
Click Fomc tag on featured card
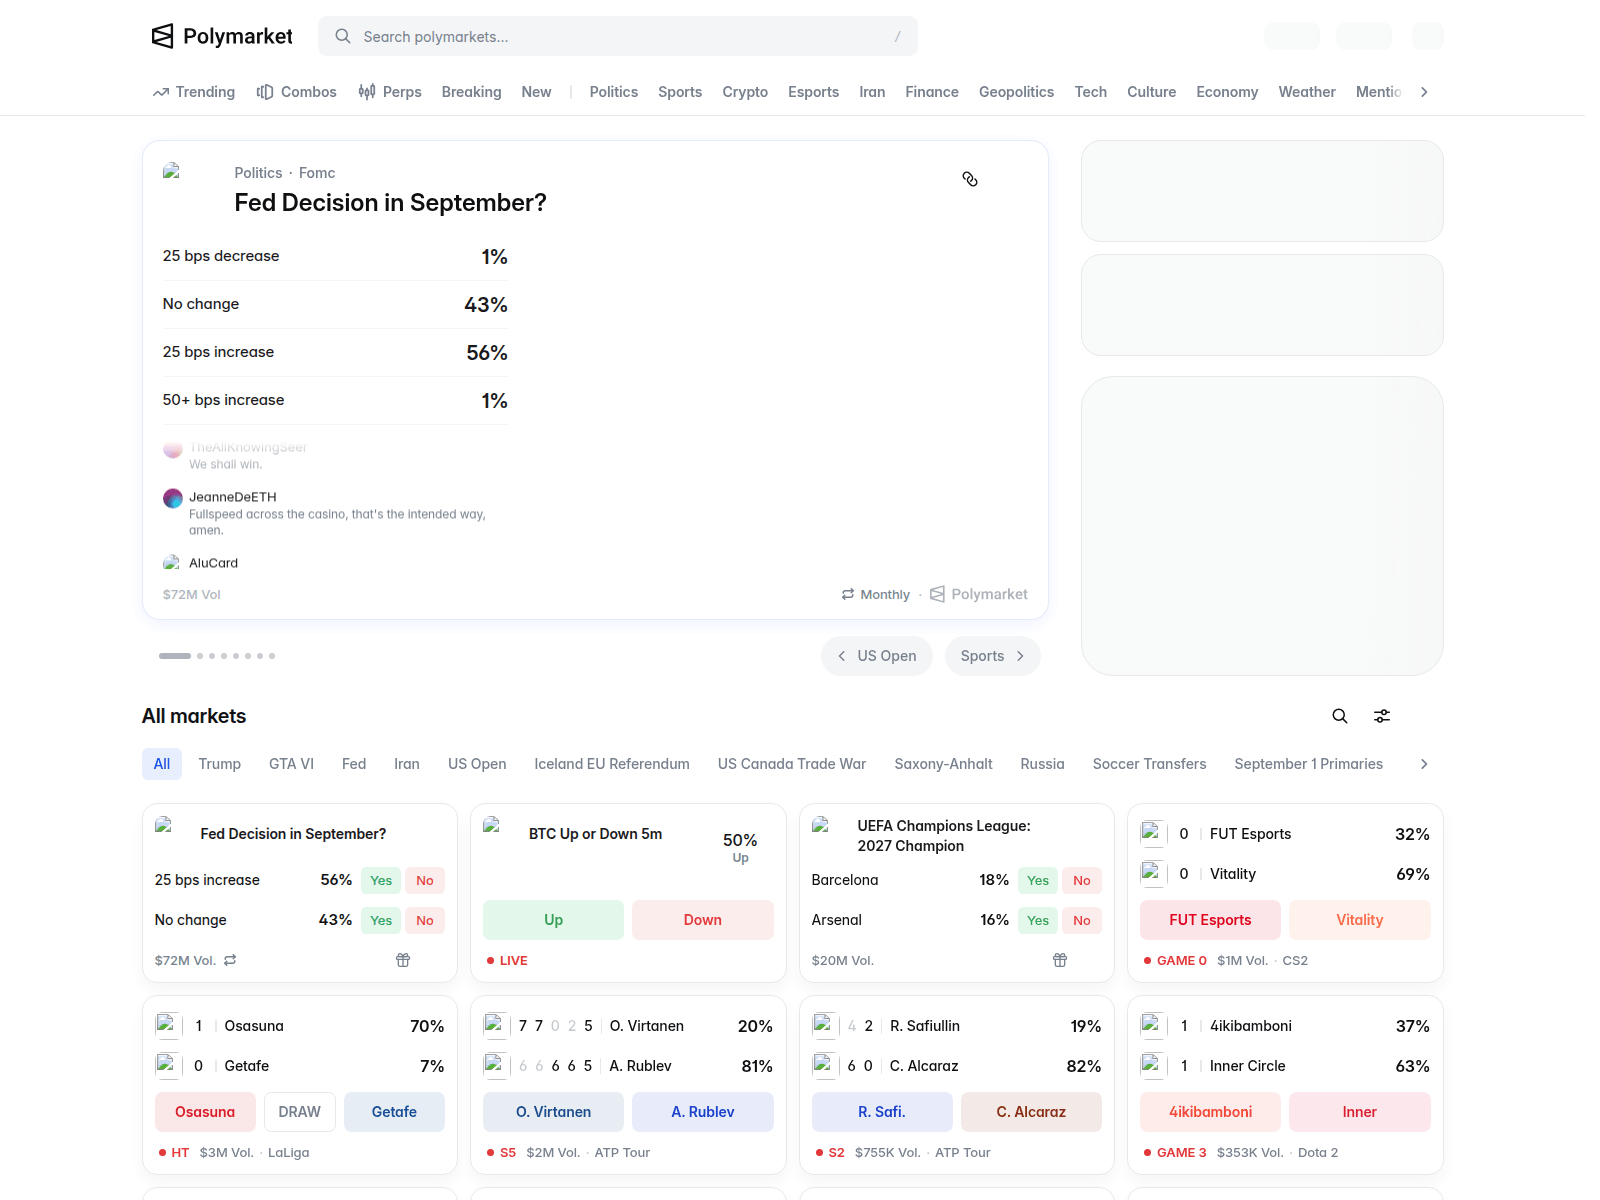(317, 173)
